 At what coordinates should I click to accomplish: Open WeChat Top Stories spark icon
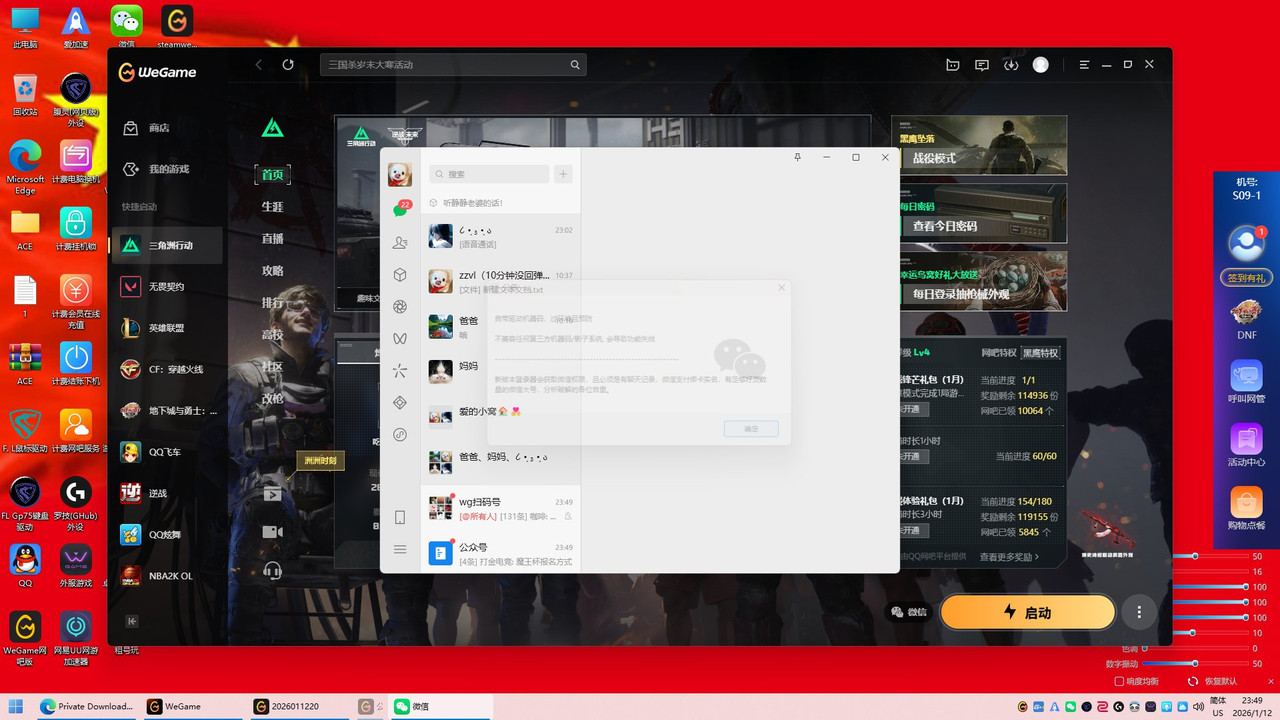click(x=400, y=371)
